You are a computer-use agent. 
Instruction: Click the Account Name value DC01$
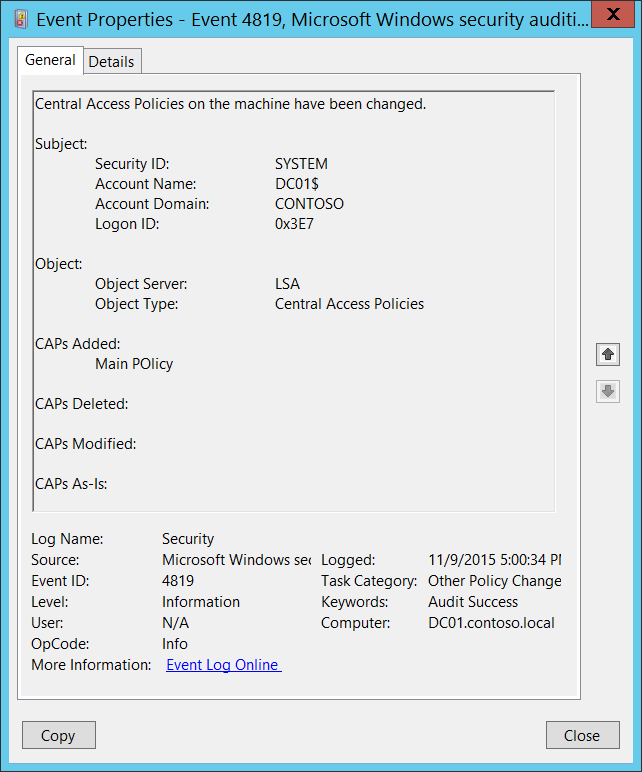(297, 184)
